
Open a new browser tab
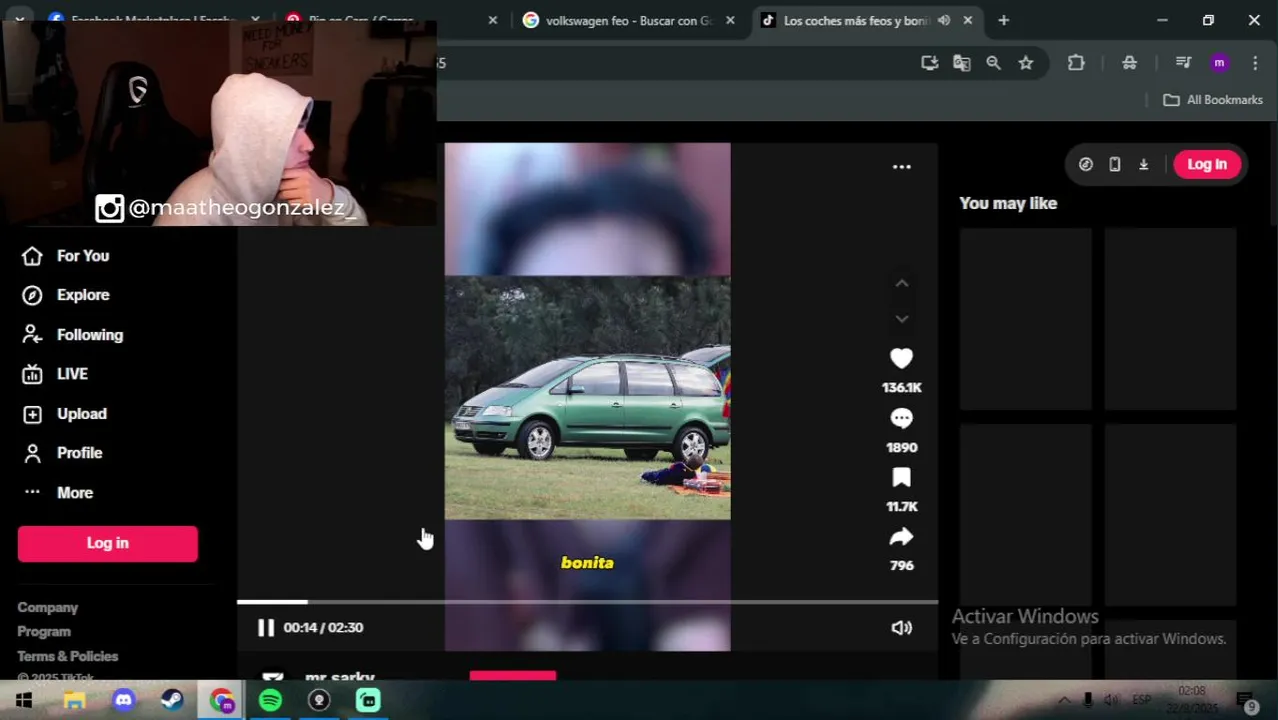click(x=1003, y=20)
